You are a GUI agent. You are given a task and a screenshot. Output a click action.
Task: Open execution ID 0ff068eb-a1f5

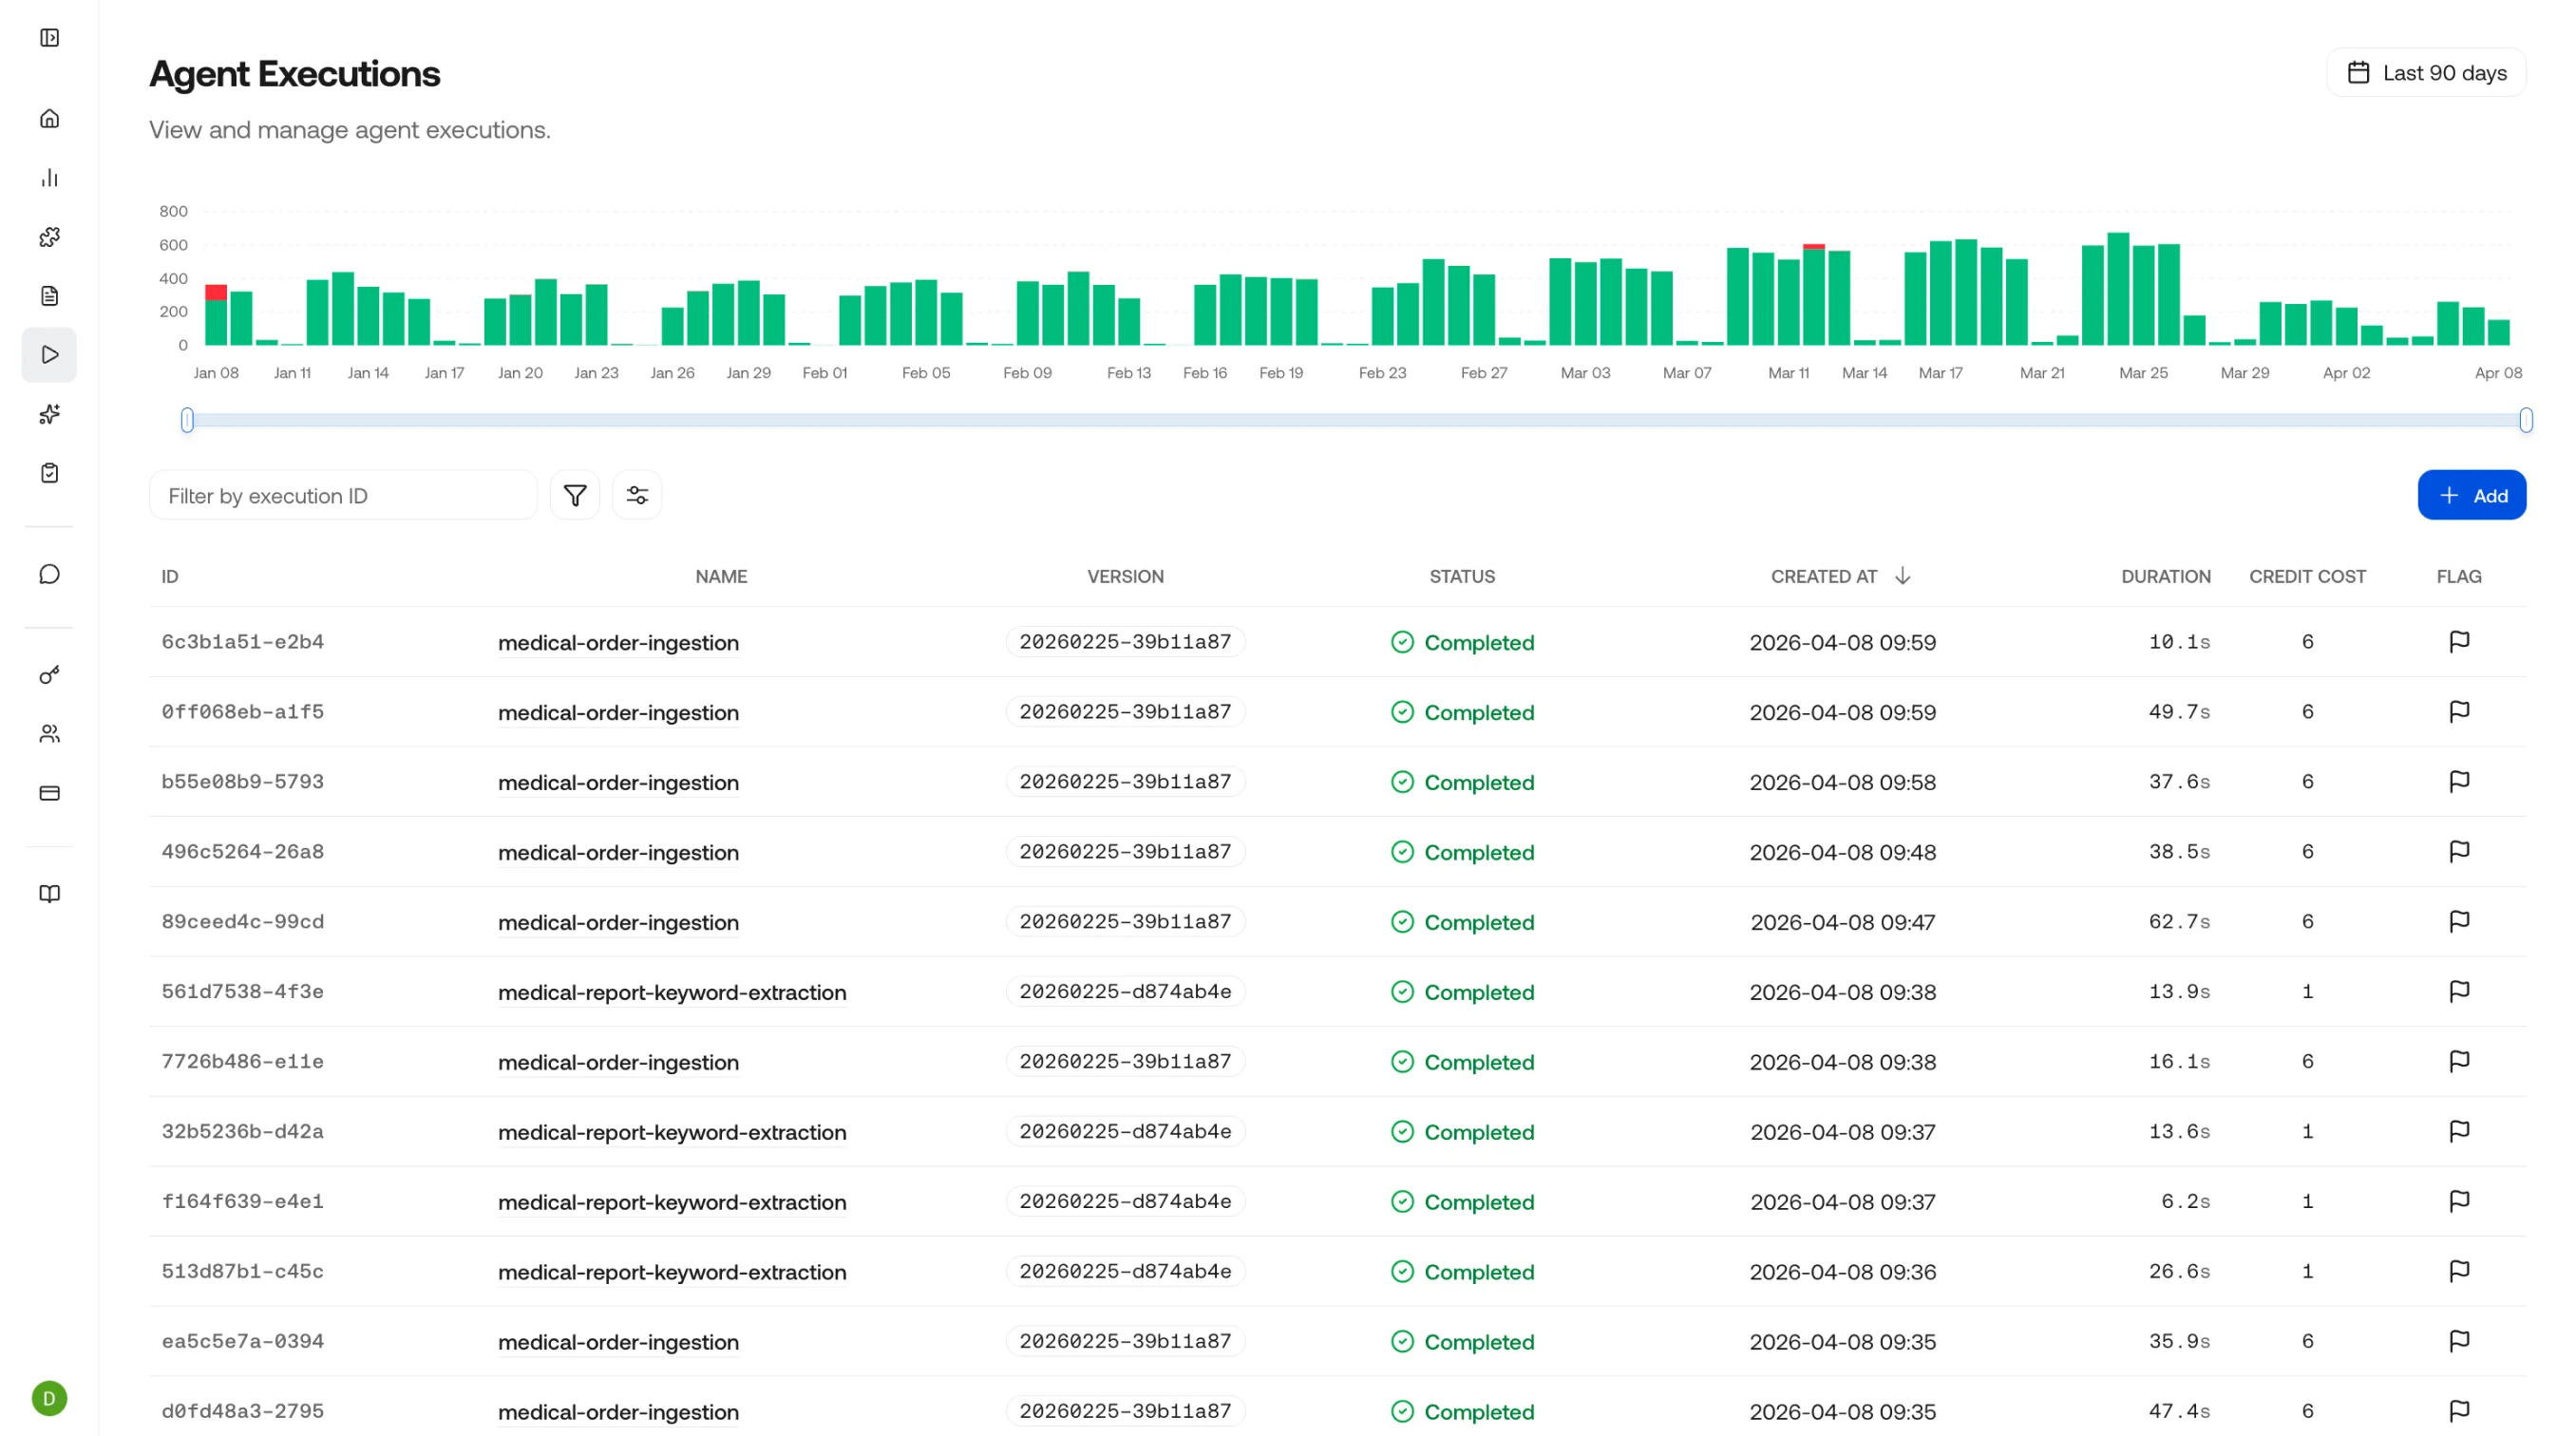point(243,712)
